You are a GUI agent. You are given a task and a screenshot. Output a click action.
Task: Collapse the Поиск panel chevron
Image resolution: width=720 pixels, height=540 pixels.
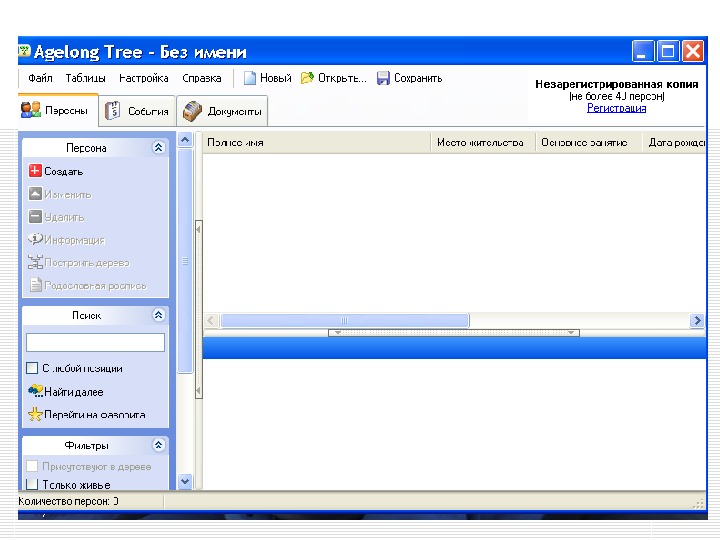[x=158, y=315]
